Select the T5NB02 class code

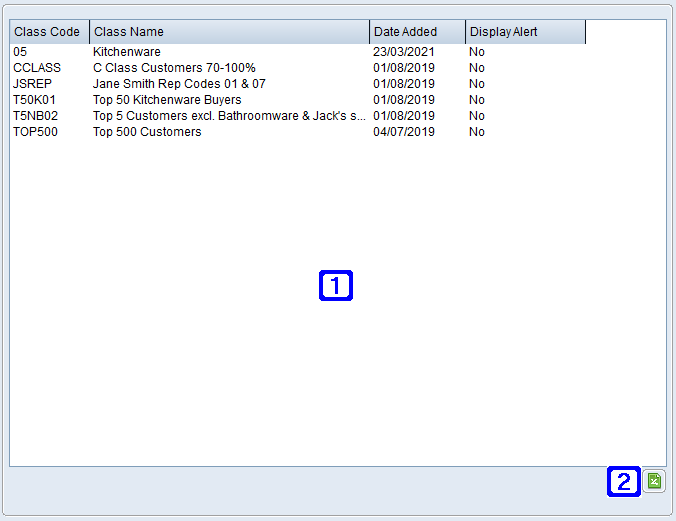click(x=35, y=116)
